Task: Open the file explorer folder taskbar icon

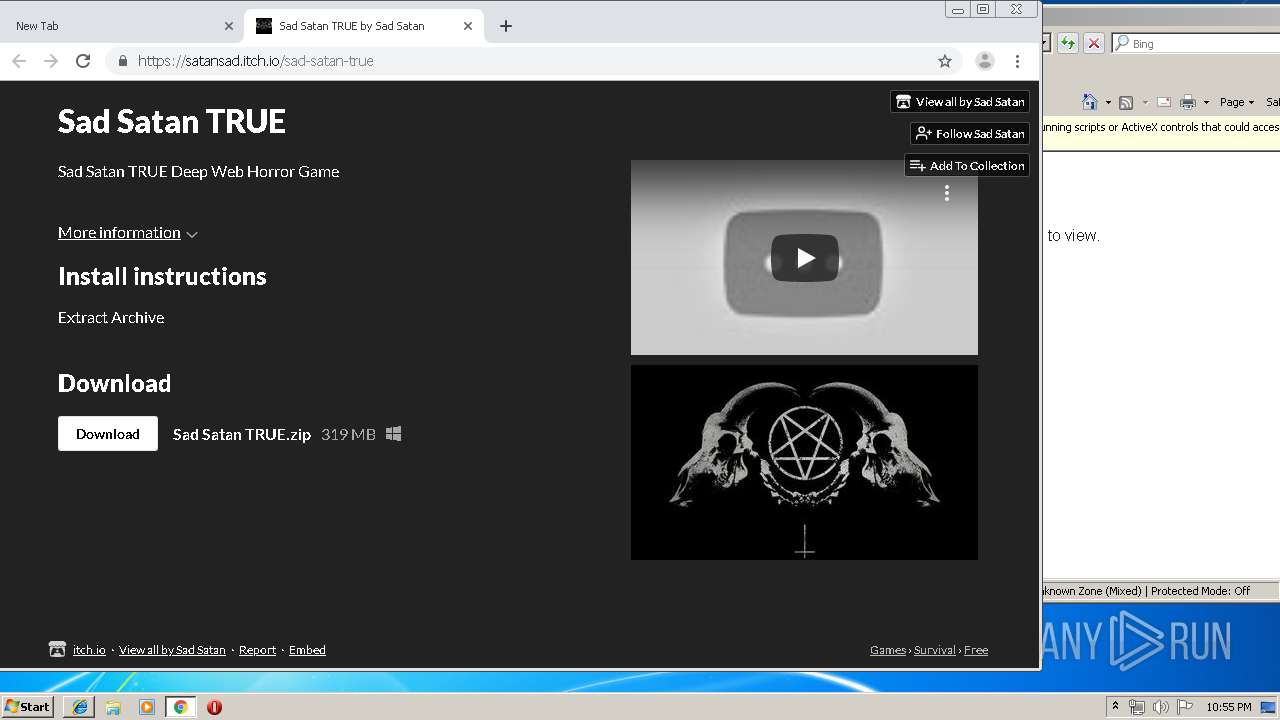Action: 113,707
